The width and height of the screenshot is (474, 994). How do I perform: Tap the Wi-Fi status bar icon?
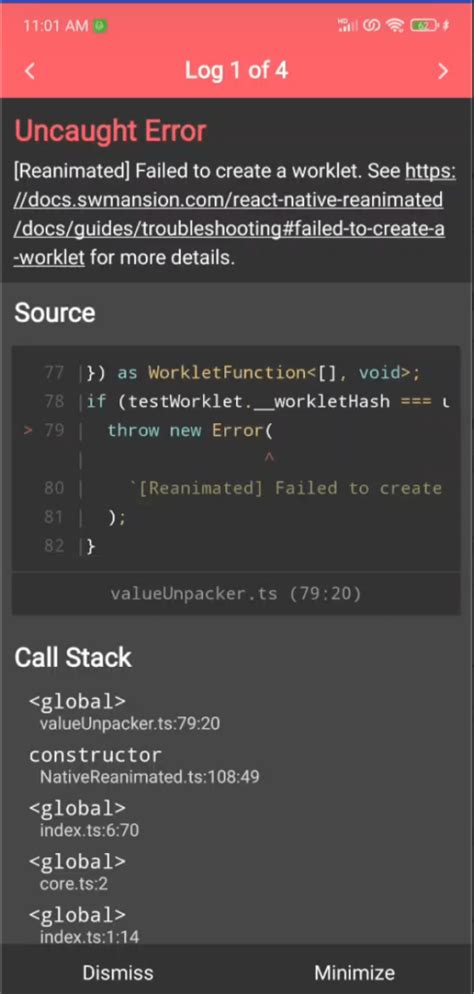click(x=395, y=25)
